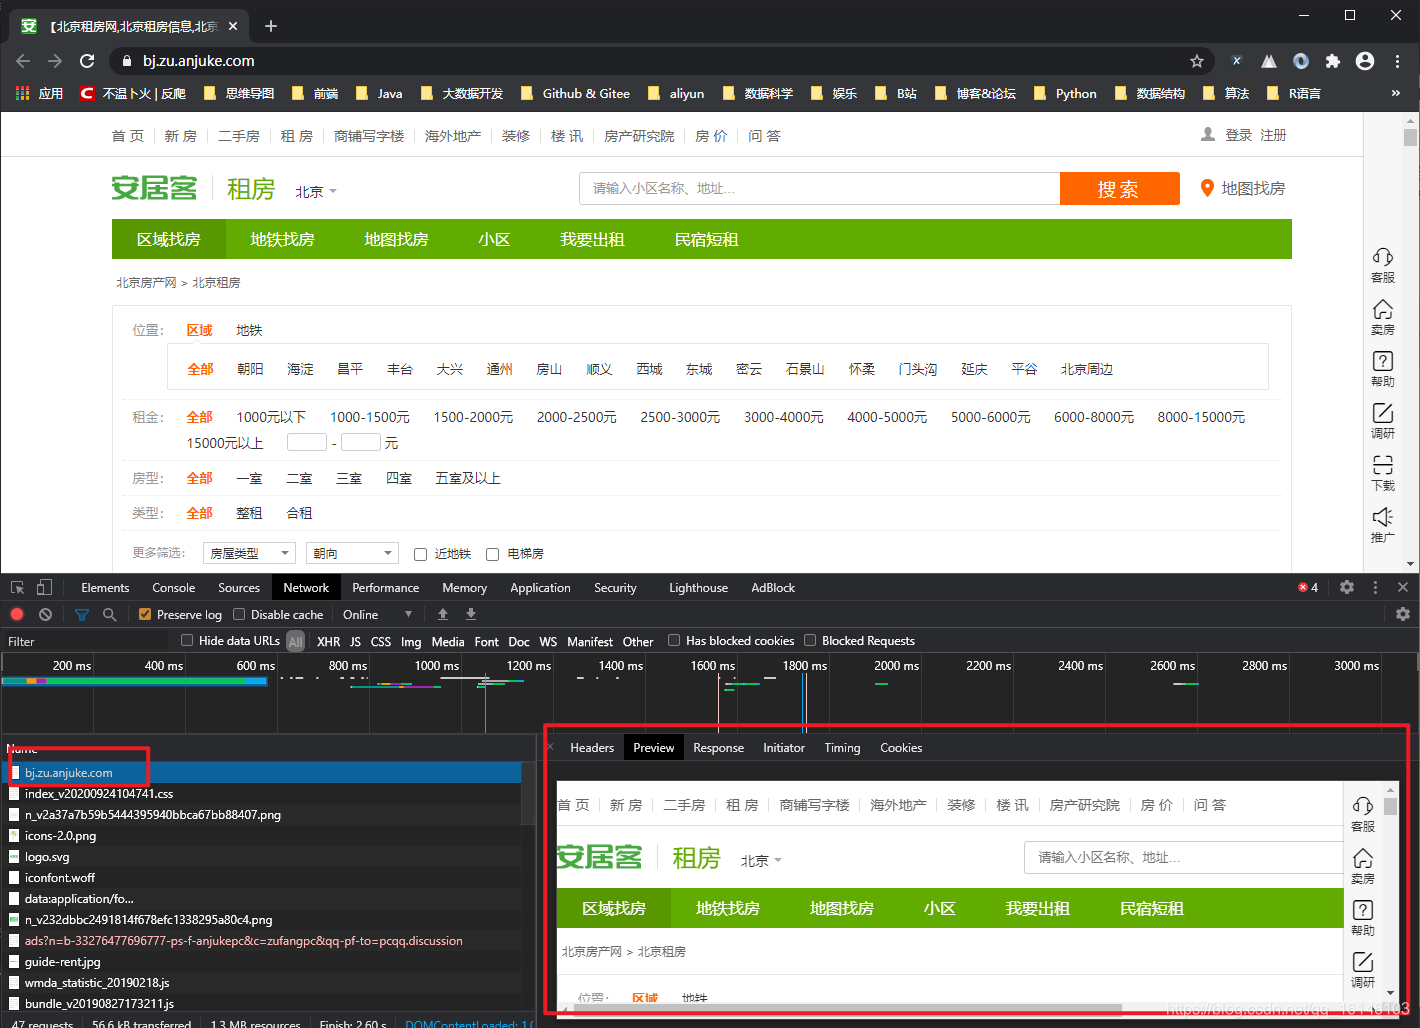1420x1028 pixels.
Task: Open the Online throttling dropdown
Action: [x=377, y=614]
